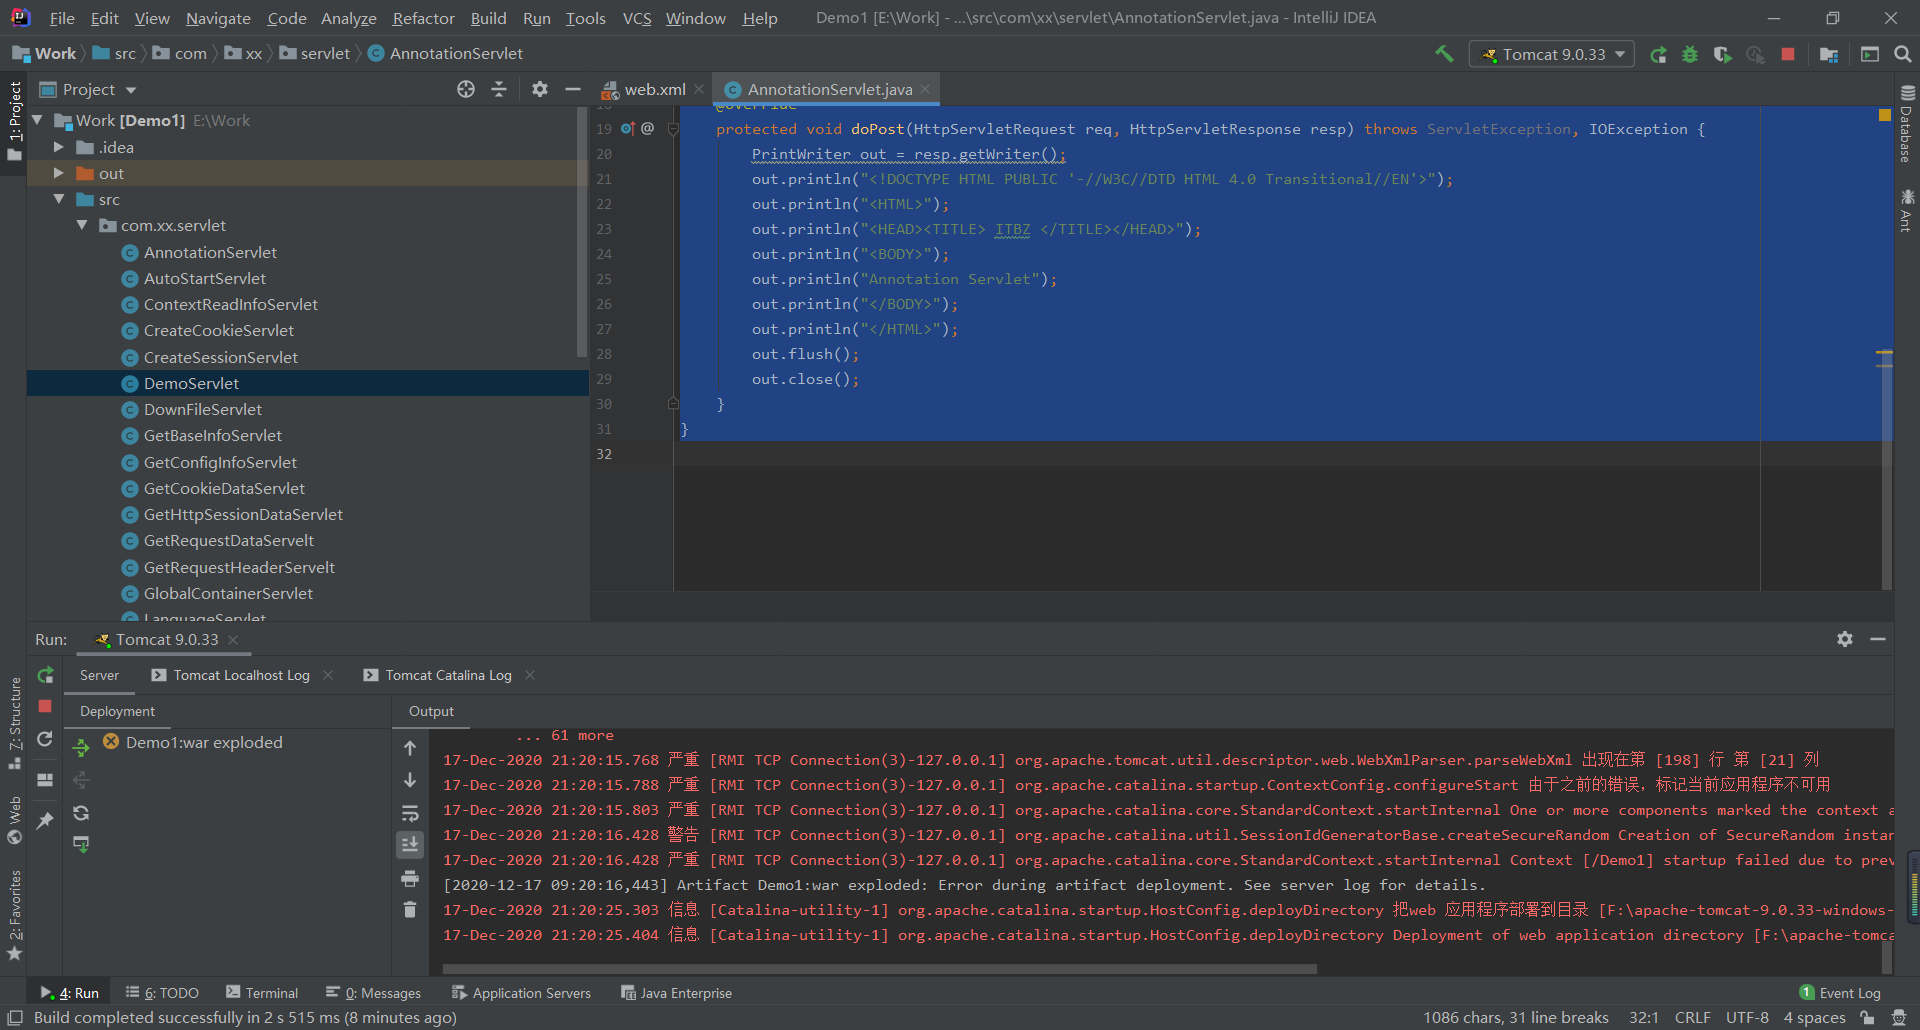The height and width of the screenshot is (1030, 1920).
Task: Click Deploy All icon in Deployment toolbar
Action: (81, 747)
